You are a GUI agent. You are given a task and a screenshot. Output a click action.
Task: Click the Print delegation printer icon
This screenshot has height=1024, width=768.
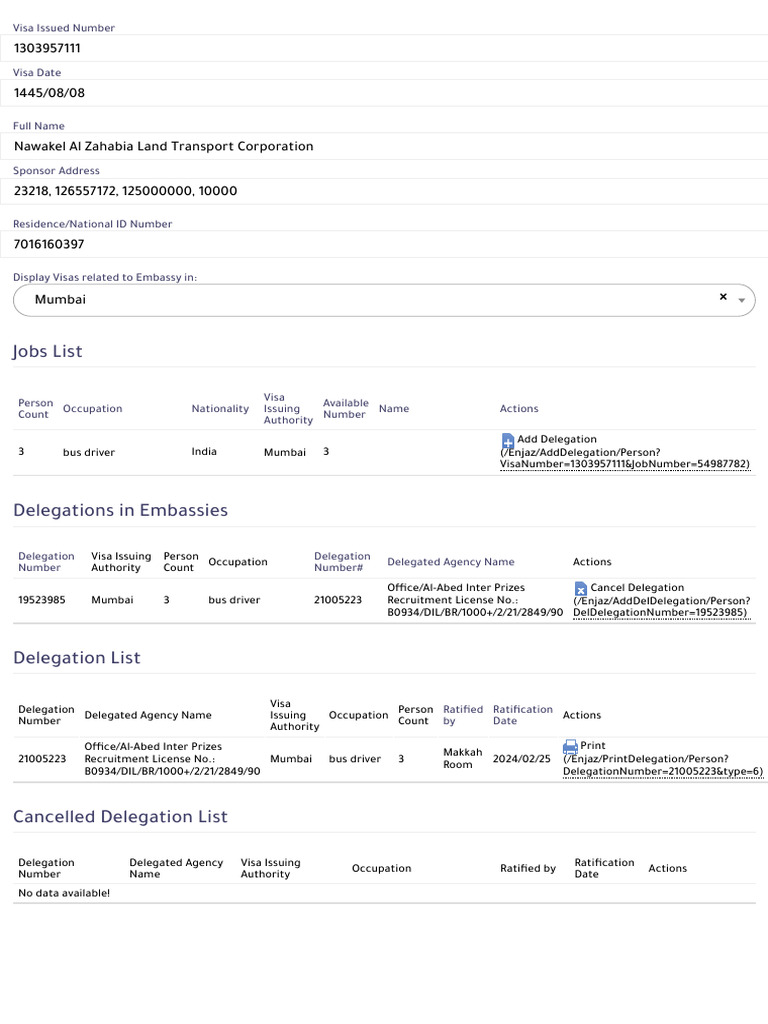tap(570, 746)
